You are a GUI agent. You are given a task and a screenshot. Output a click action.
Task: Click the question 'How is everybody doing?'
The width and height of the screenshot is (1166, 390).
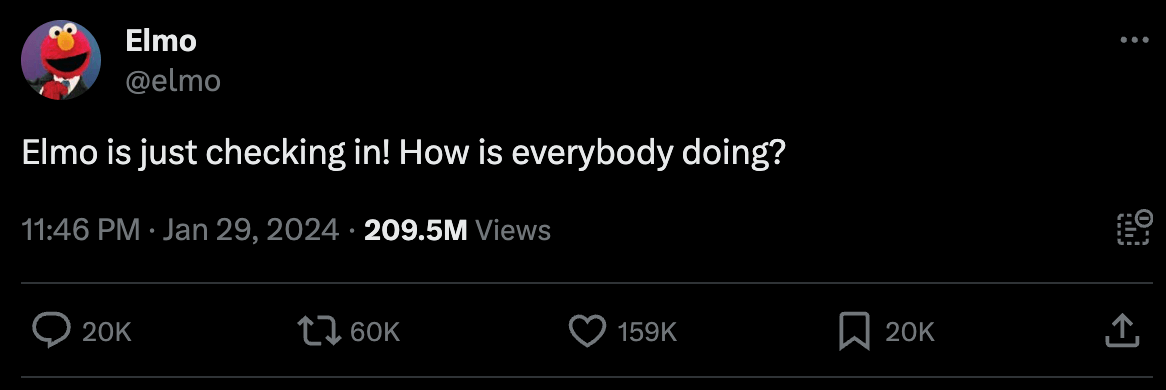[592, 154]
